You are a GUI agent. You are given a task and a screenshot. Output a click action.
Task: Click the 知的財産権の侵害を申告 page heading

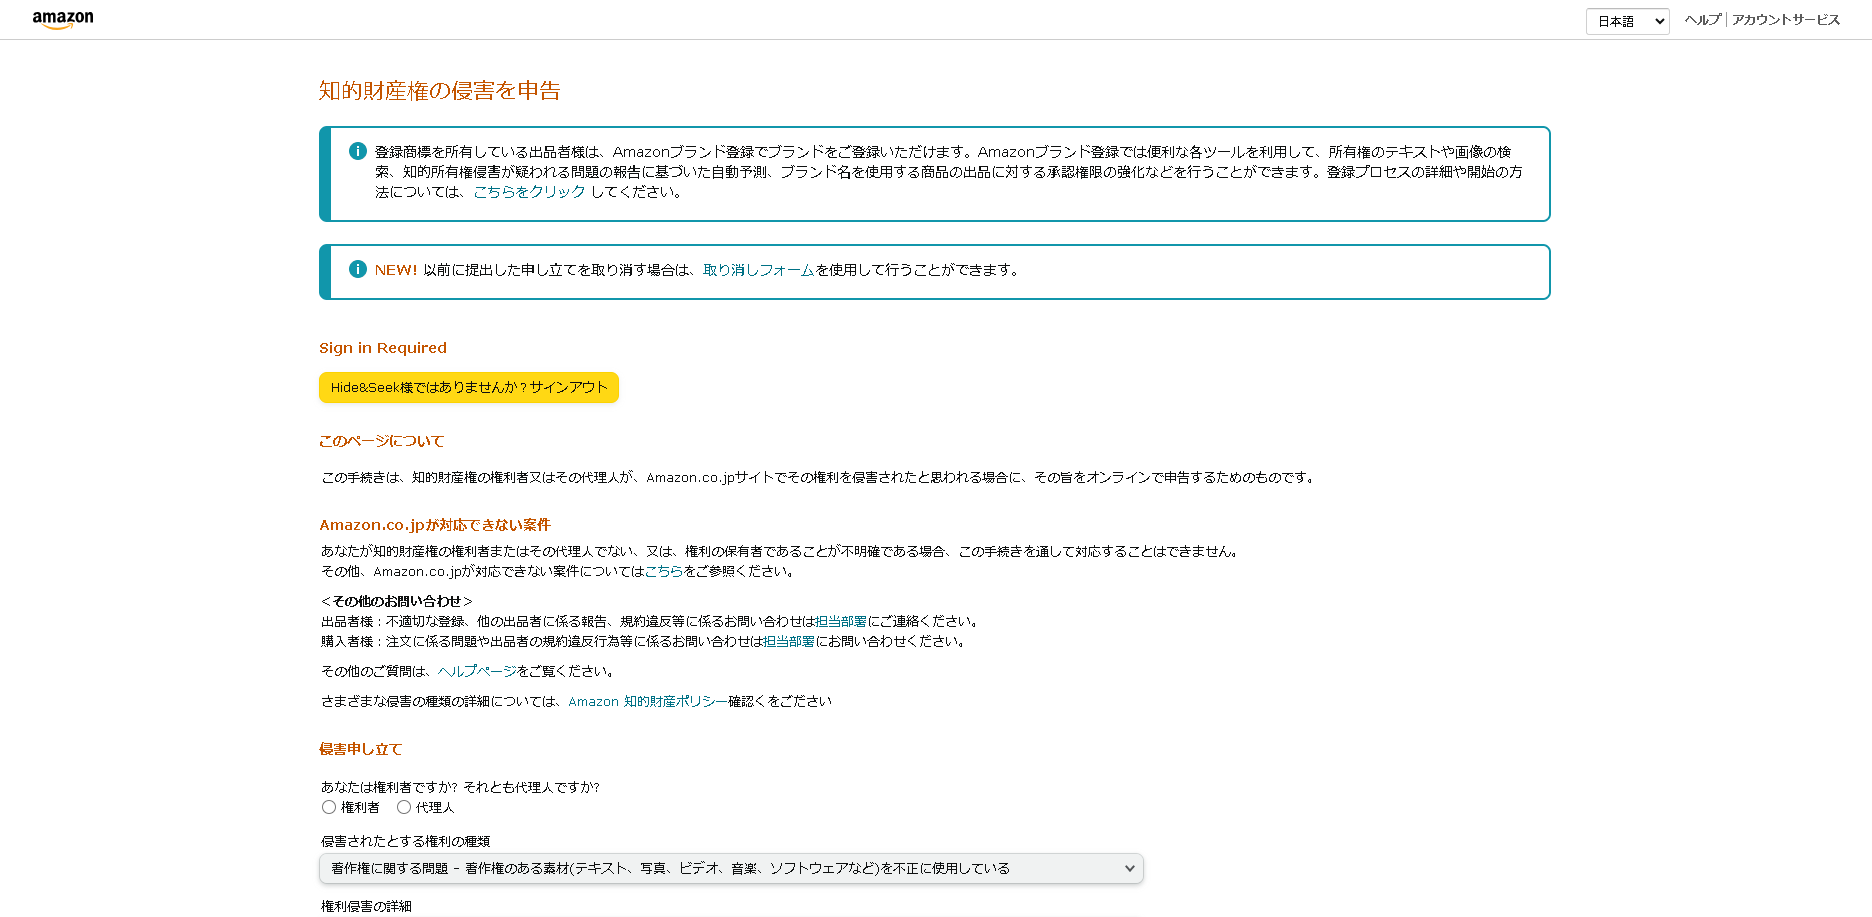(439, 91)
